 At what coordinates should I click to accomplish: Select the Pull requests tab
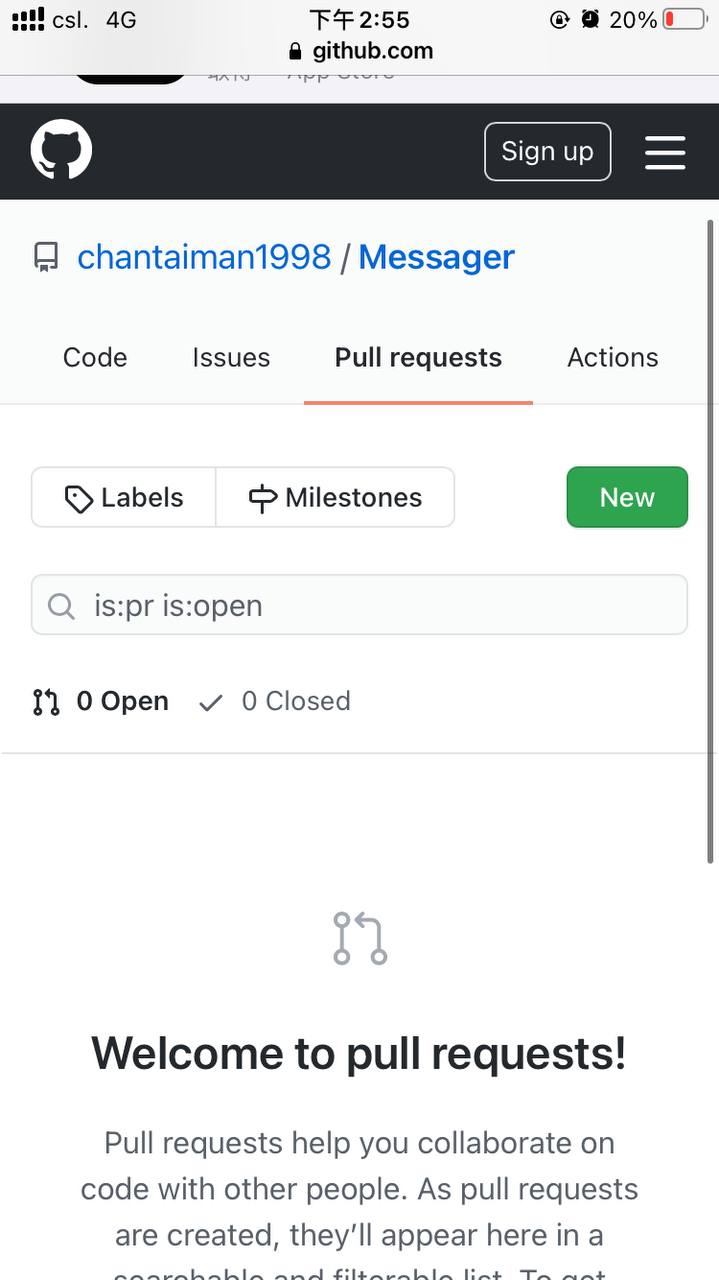[418, 358]
